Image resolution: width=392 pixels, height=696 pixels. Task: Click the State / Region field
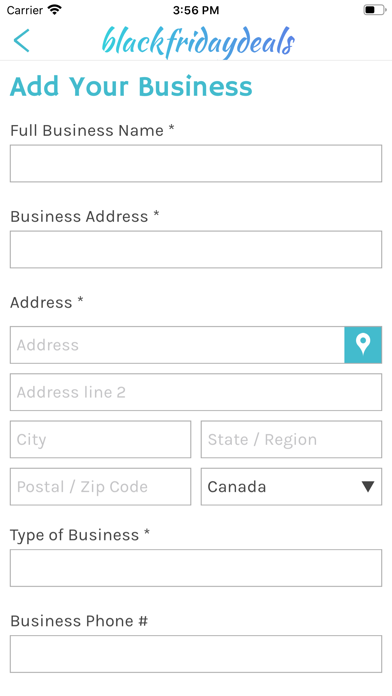[x=291, y=439]
